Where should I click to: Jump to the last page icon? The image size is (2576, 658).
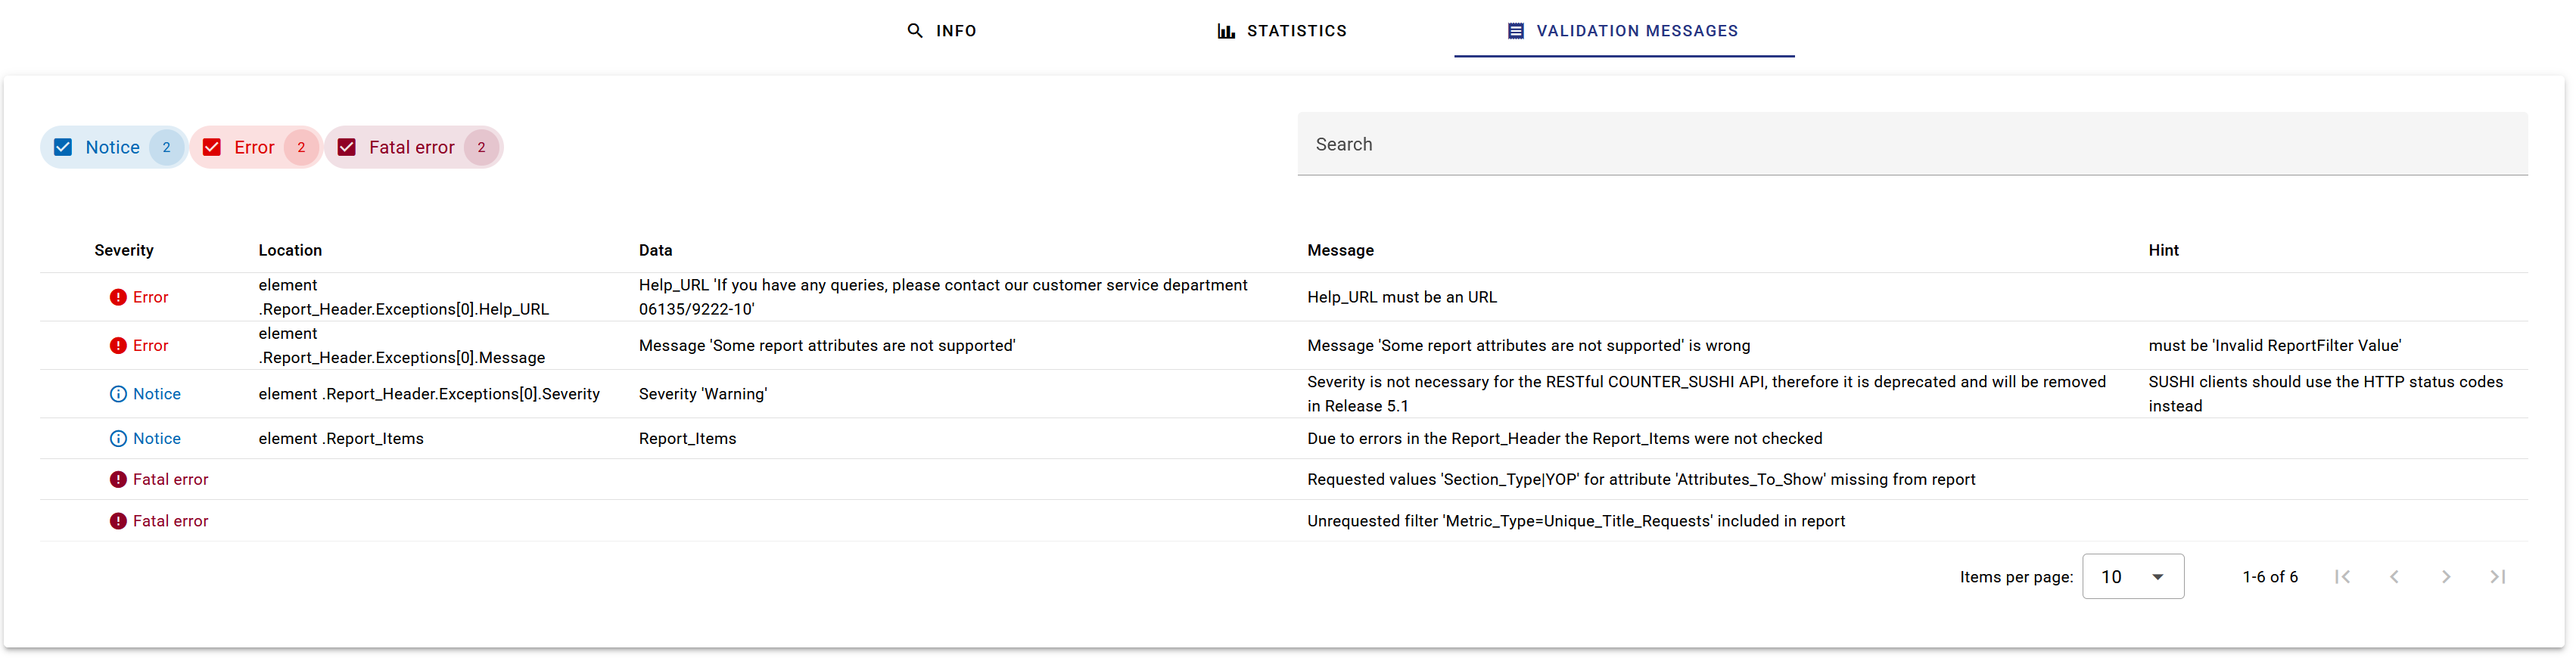tap(2497, 577)
